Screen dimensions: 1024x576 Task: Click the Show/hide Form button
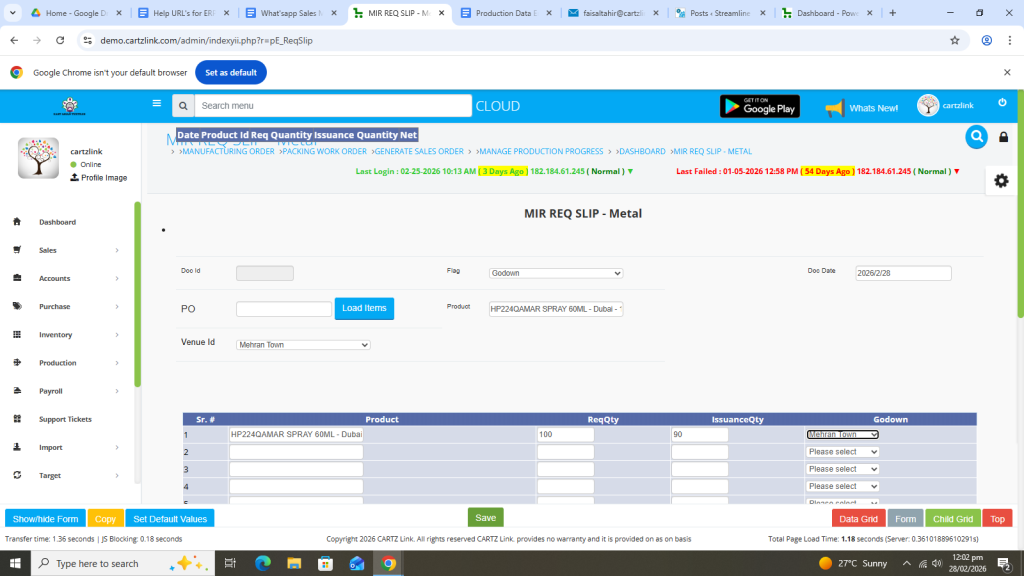tap(45, 519)
